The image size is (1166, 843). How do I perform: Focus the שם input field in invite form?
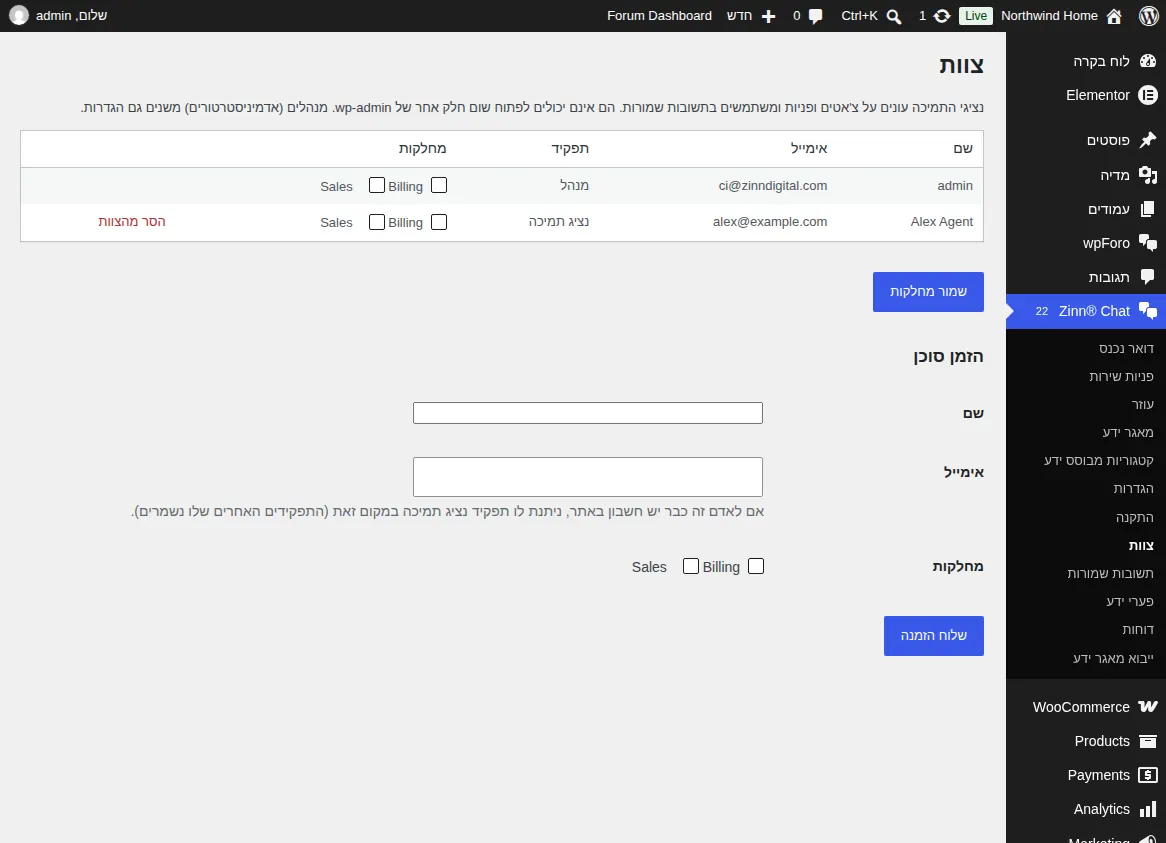click(x=587, y=413)
